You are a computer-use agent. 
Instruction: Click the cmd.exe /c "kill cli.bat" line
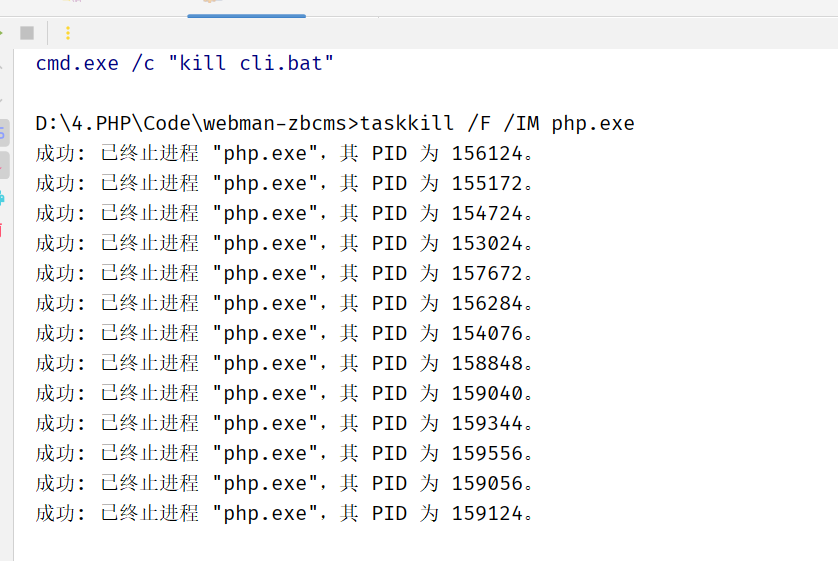[x=185, y=64]
